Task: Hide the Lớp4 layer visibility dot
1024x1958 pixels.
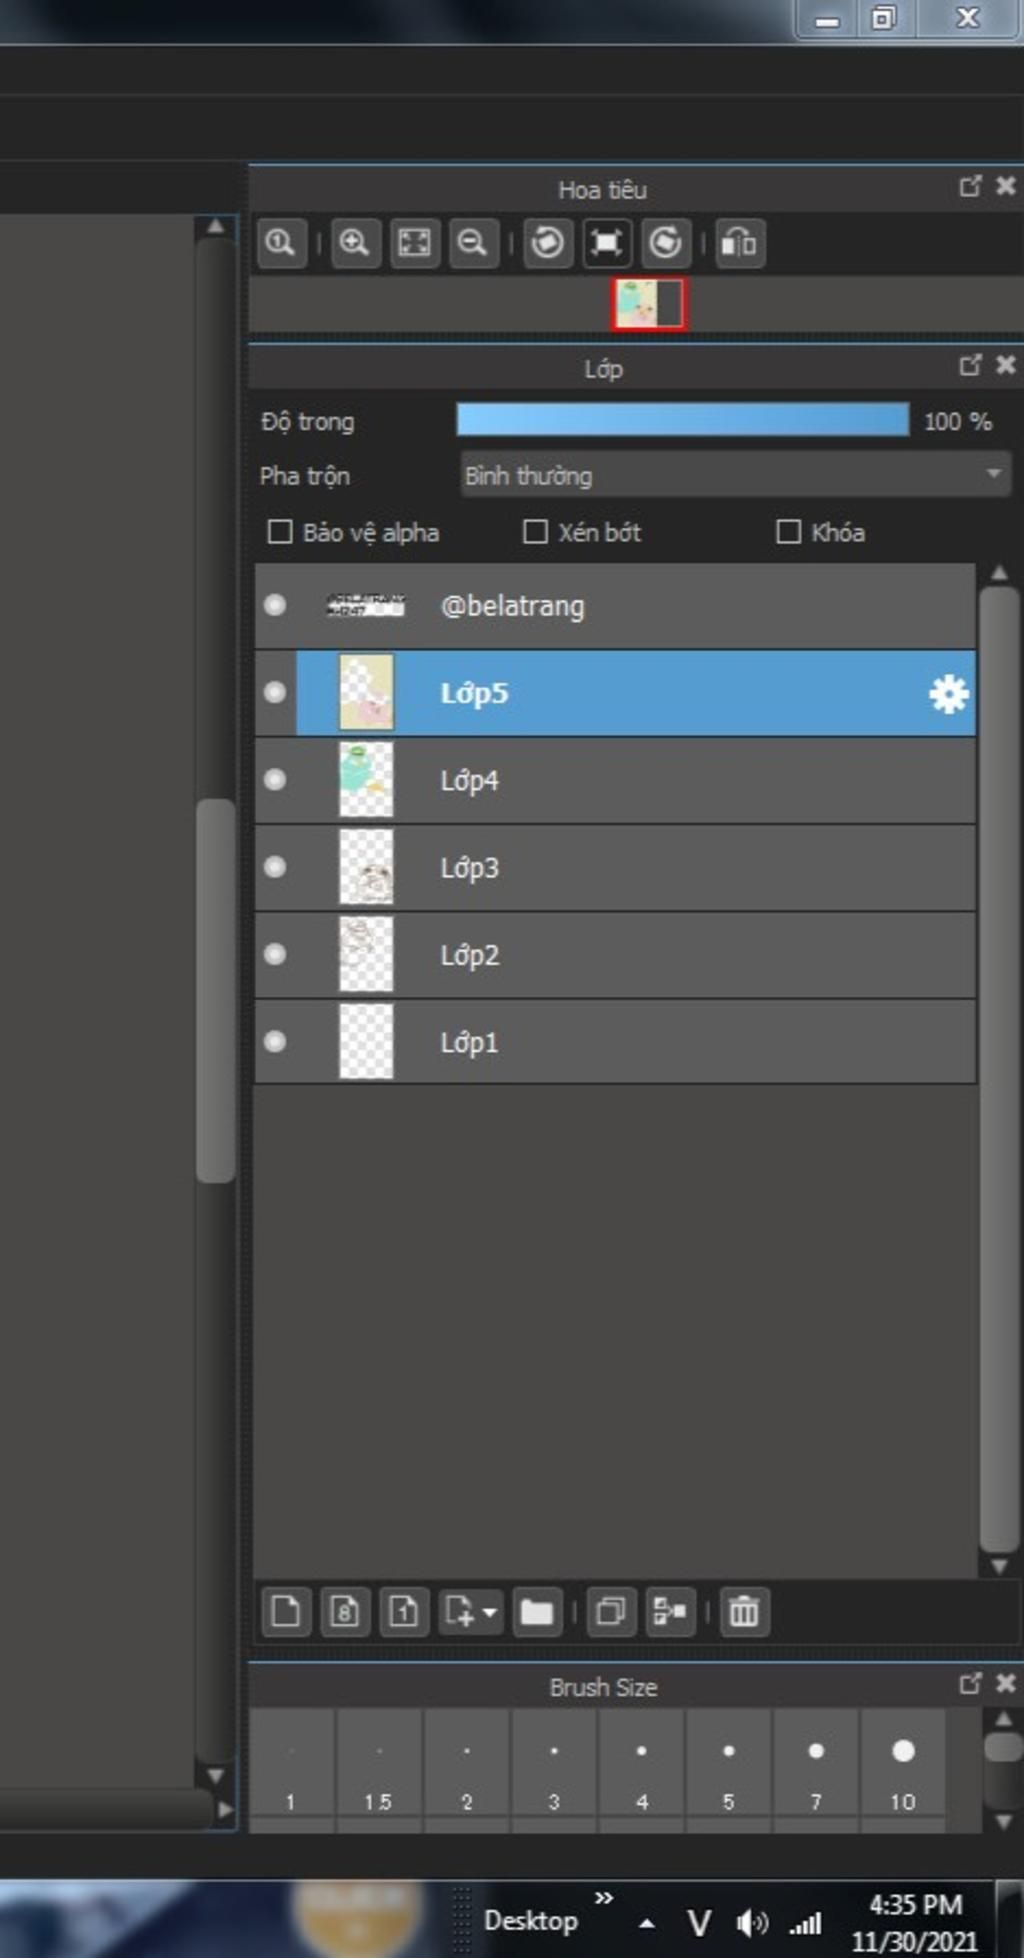Action: pyautogui.click(x=274, y=779)
